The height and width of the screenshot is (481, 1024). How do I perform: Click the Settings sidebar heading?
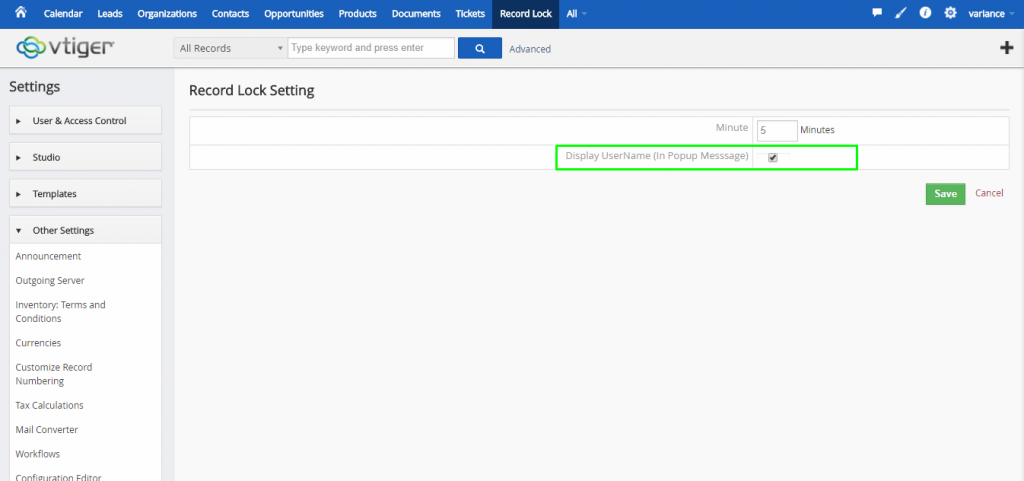tap(35, 87)
